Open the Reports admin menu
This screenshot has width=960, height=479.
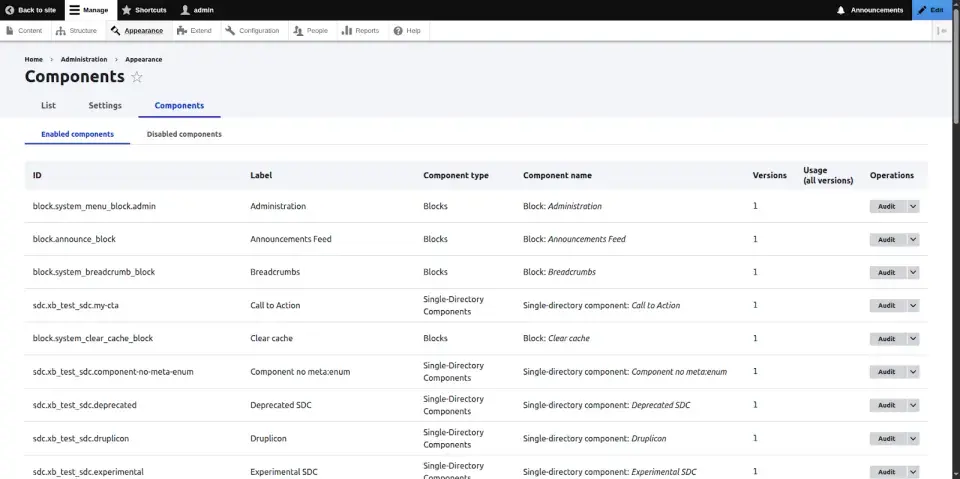click(x=361, y=31)
